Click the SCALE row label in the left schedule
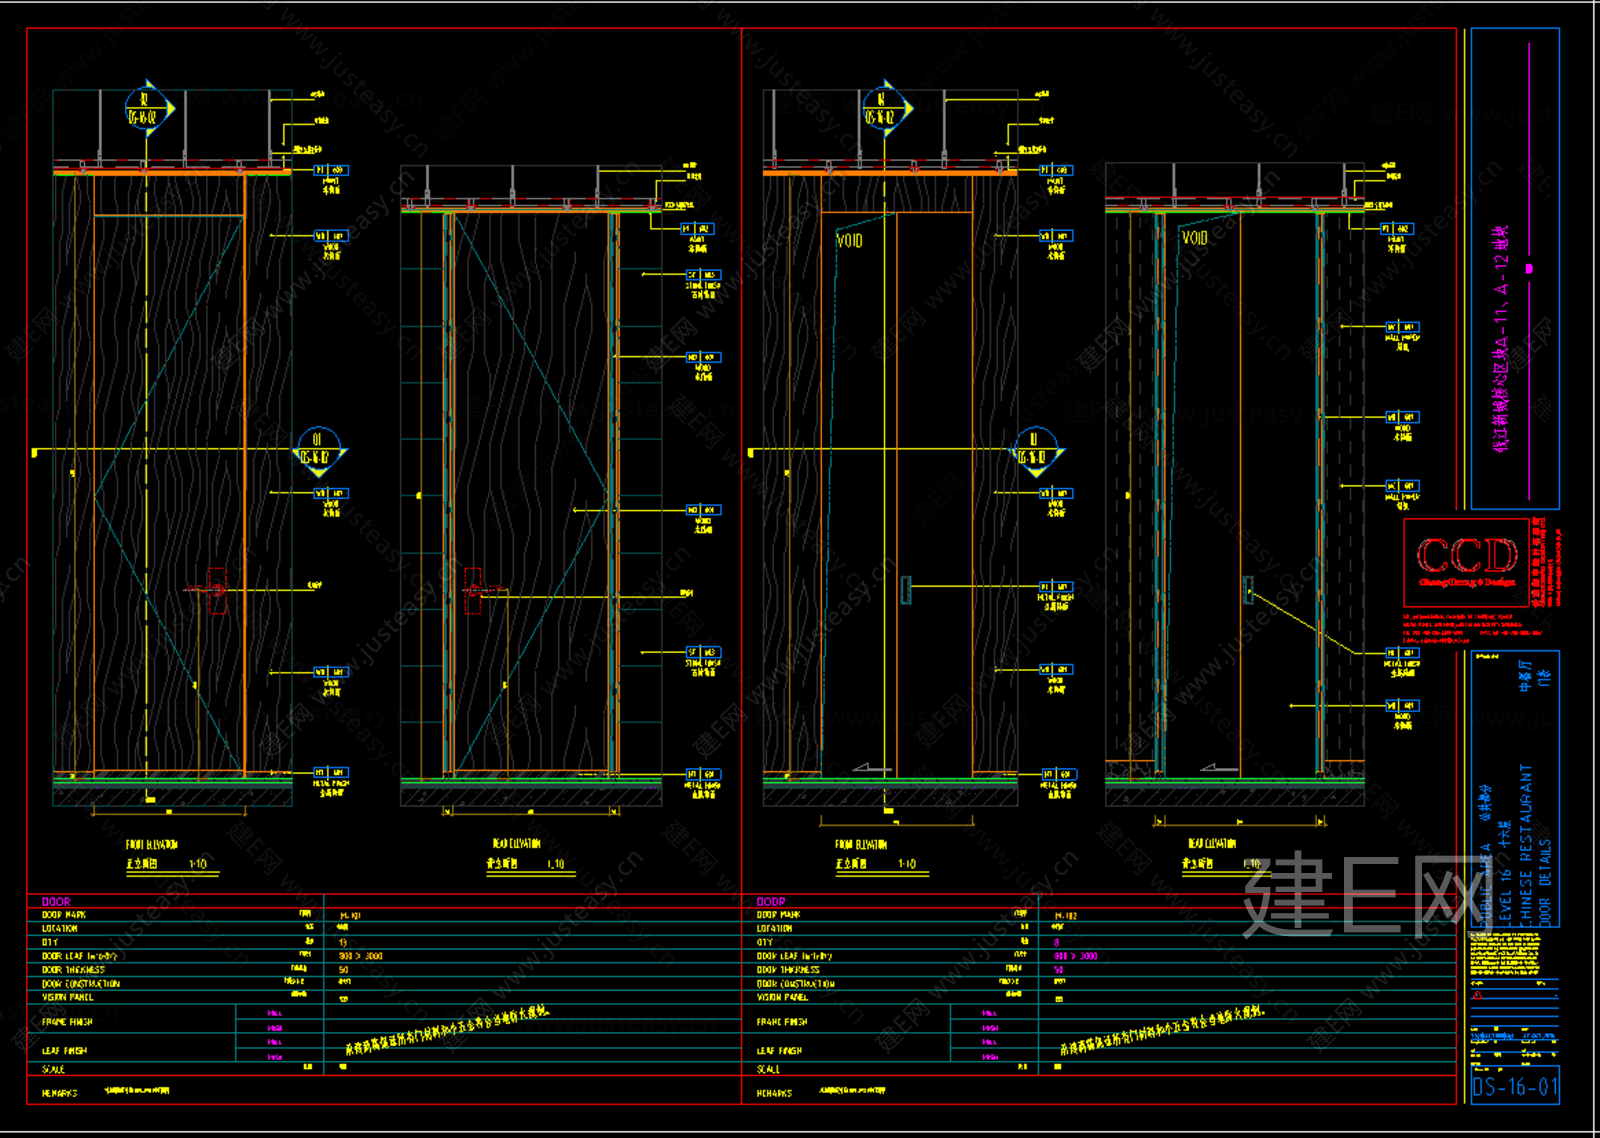The height and width of the screenshot is (1138, 1600). click(54, 1070)
